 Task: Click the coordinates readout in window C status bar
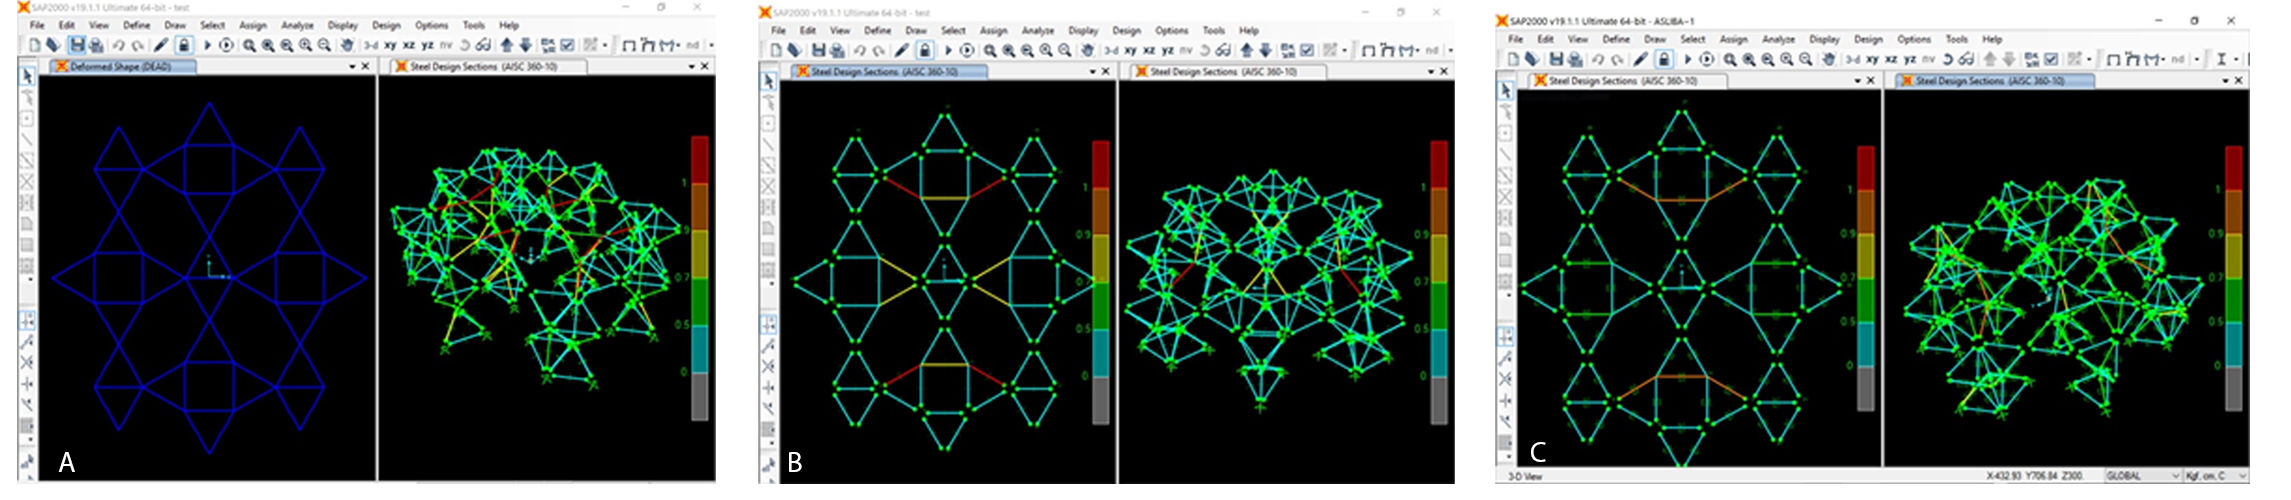pyautogui.click(x=2035, y=476)
